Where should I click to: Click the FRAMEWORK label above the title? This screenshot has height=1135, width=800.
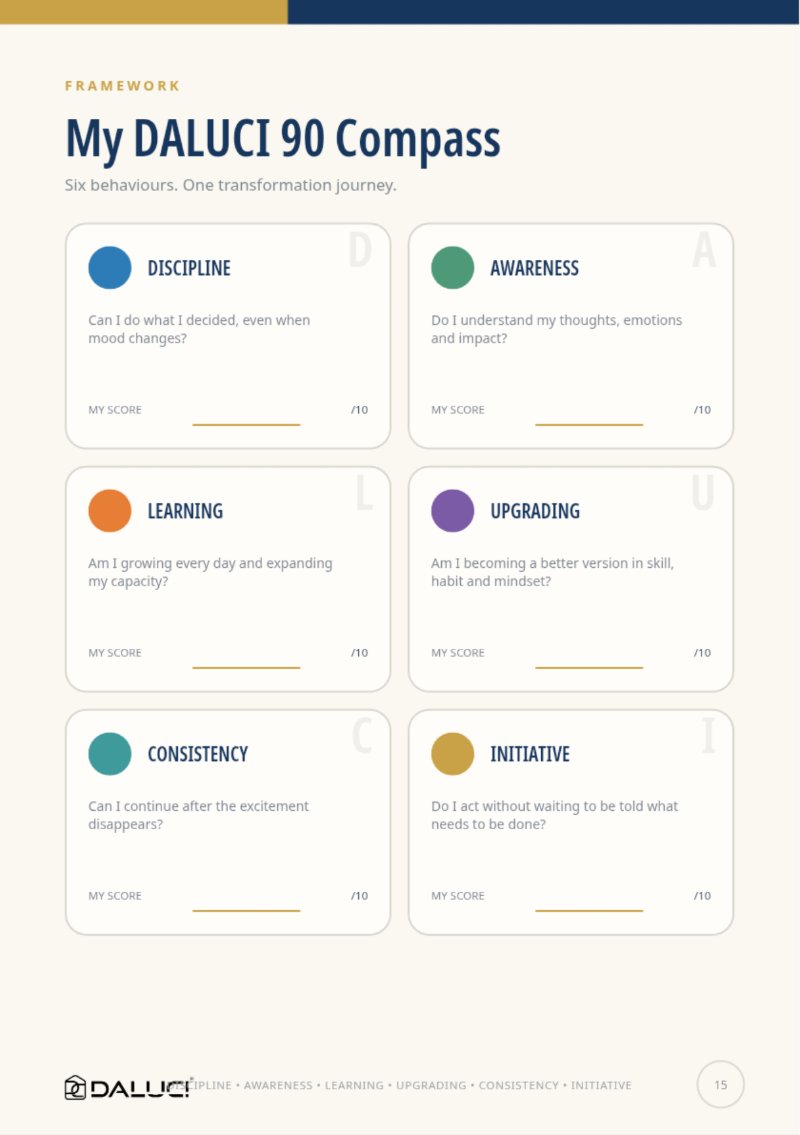[x=122, y=86]
